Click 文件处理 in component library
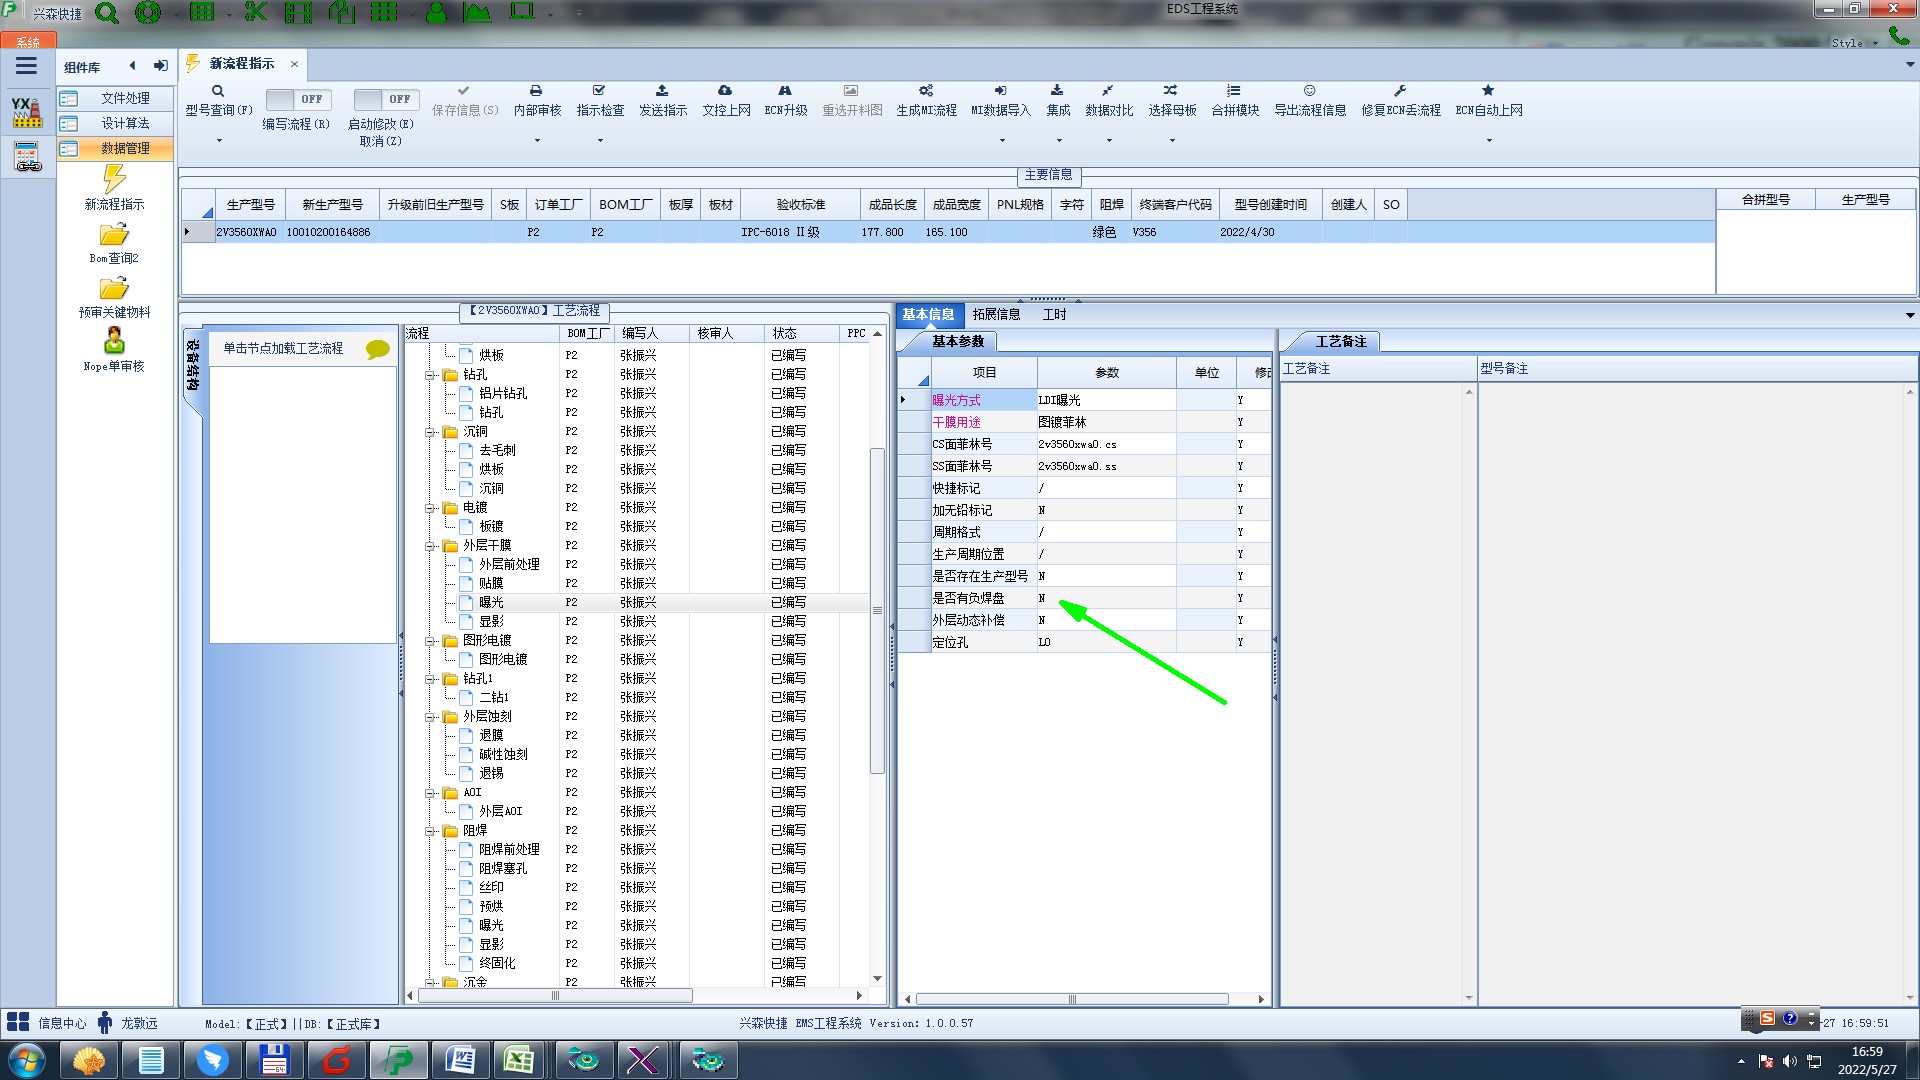 click(x=125, y=98)
